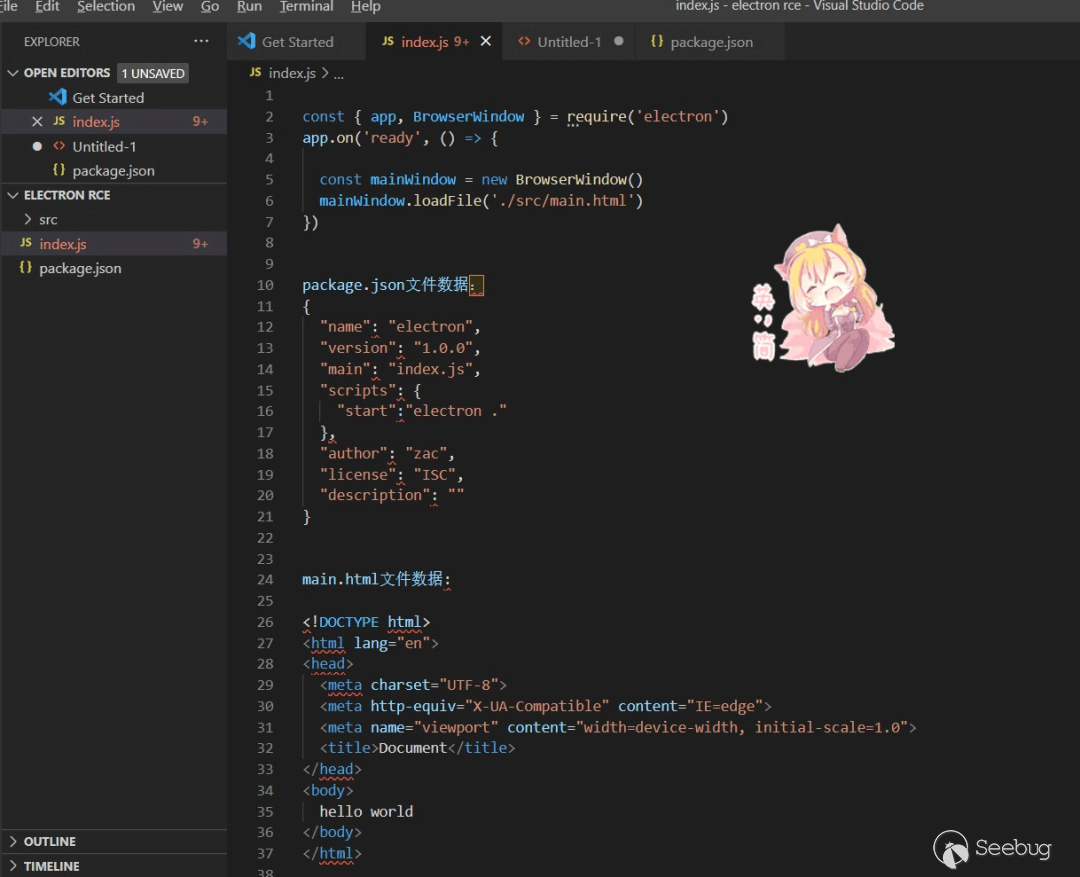The width and height of the screenshot is (1080, 877).
Task: Click the unsaved dot beside Untitled-1 in Open Editors
Action: [x=37, y=146]
